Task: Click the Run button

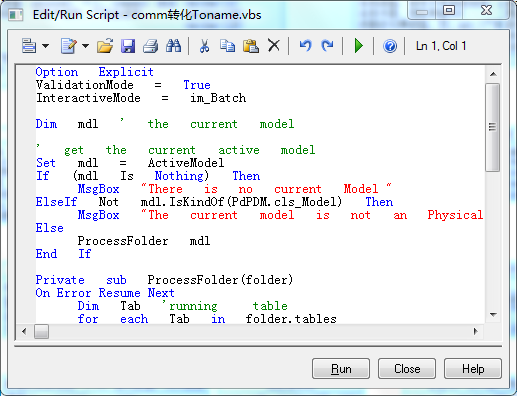Action: [341, 369]
